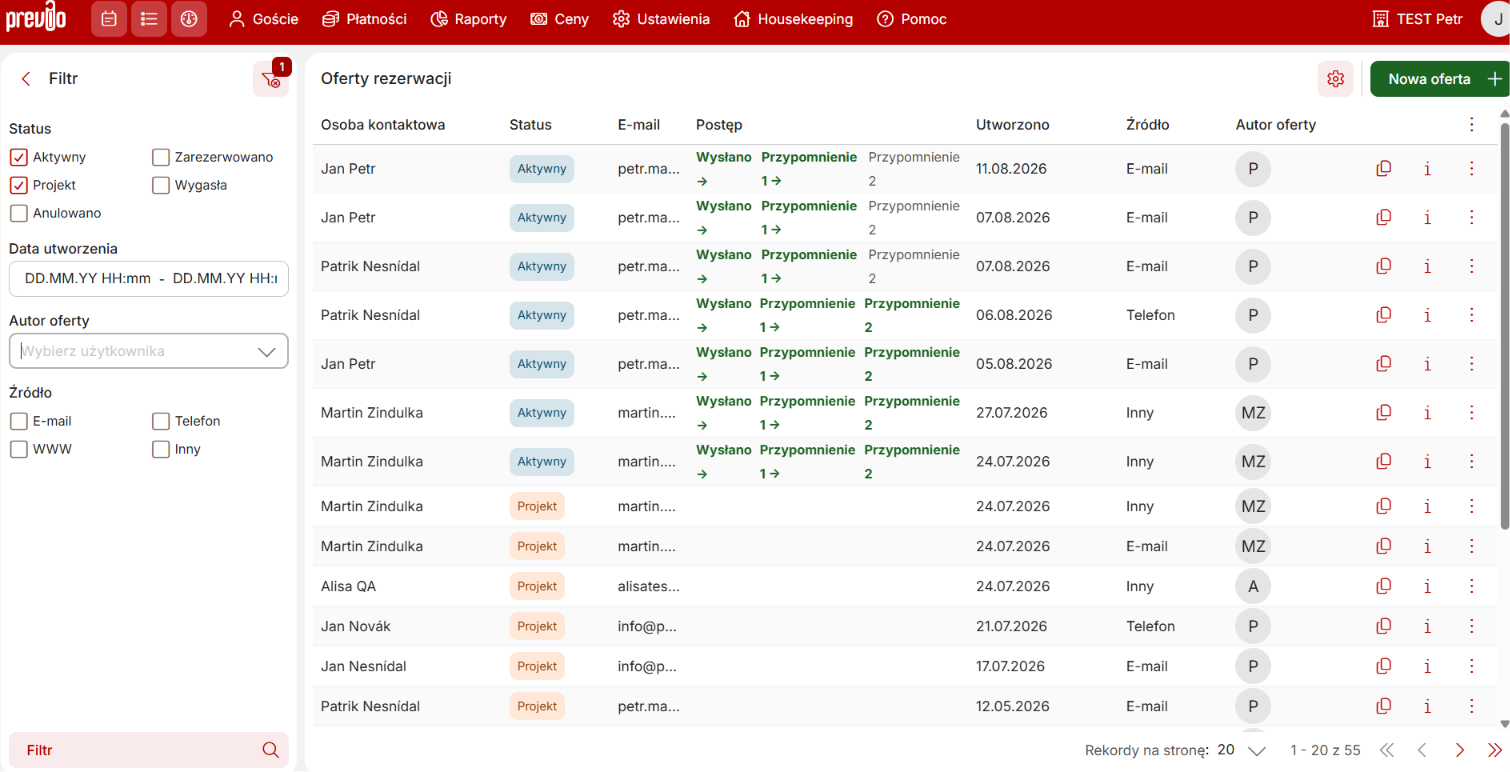Open the records per page dropdown

(x=1242, y=750)
